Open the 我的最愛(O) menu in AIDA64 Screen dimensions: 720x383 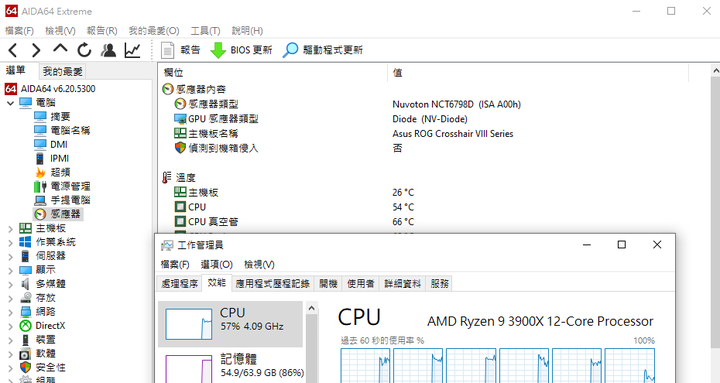154,31
